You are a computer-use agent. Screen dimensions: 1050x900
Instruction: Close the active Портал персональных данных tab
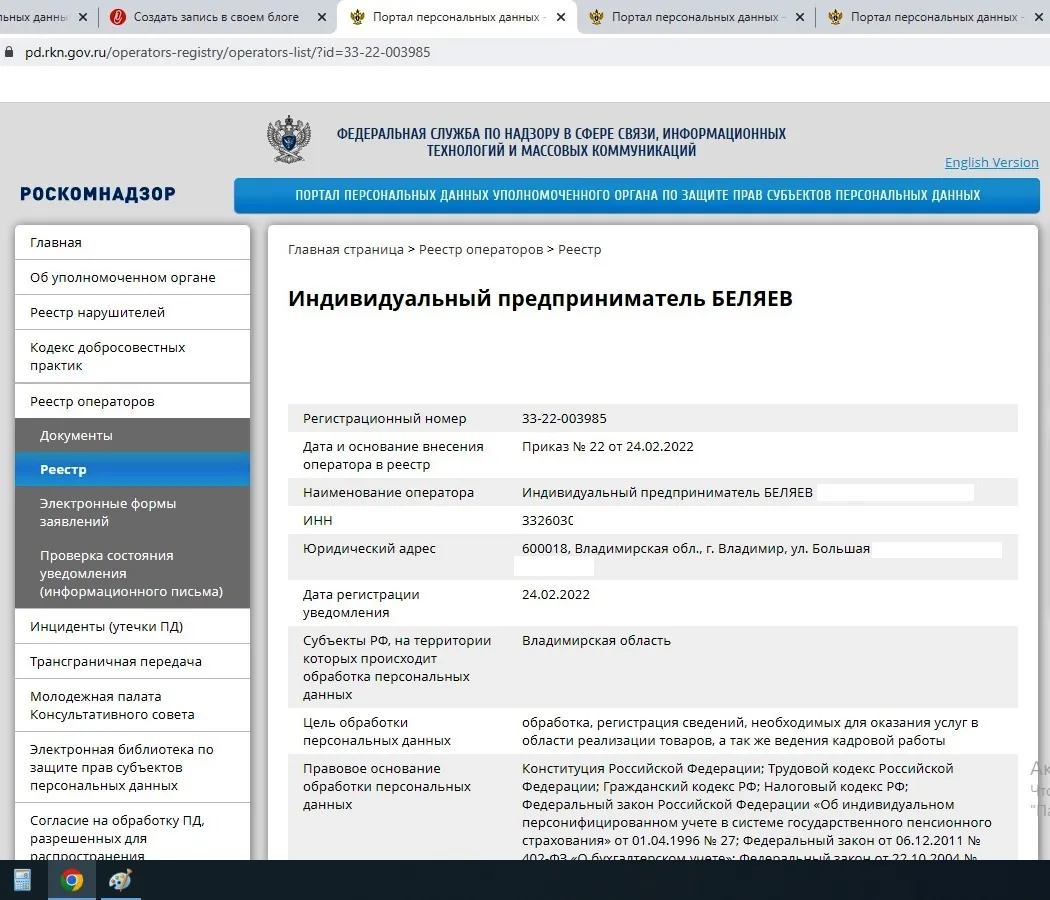coord(561,17)
